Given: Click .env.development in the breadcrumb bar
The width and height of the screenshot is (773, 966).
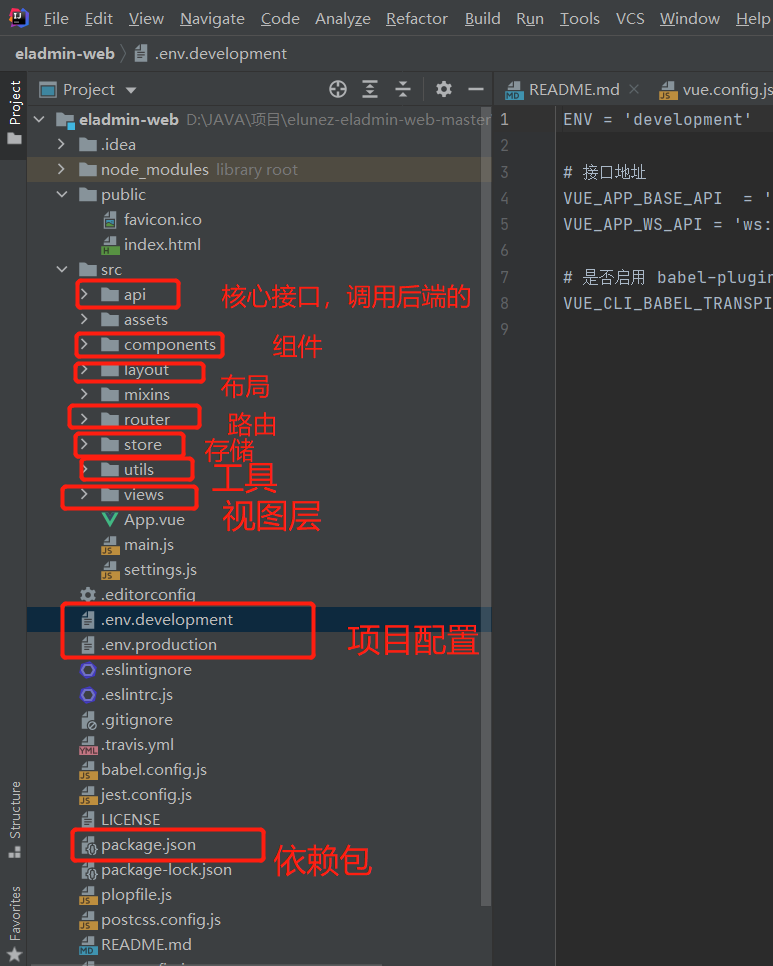Looking at the screenshot, I should tap(221, 54).
